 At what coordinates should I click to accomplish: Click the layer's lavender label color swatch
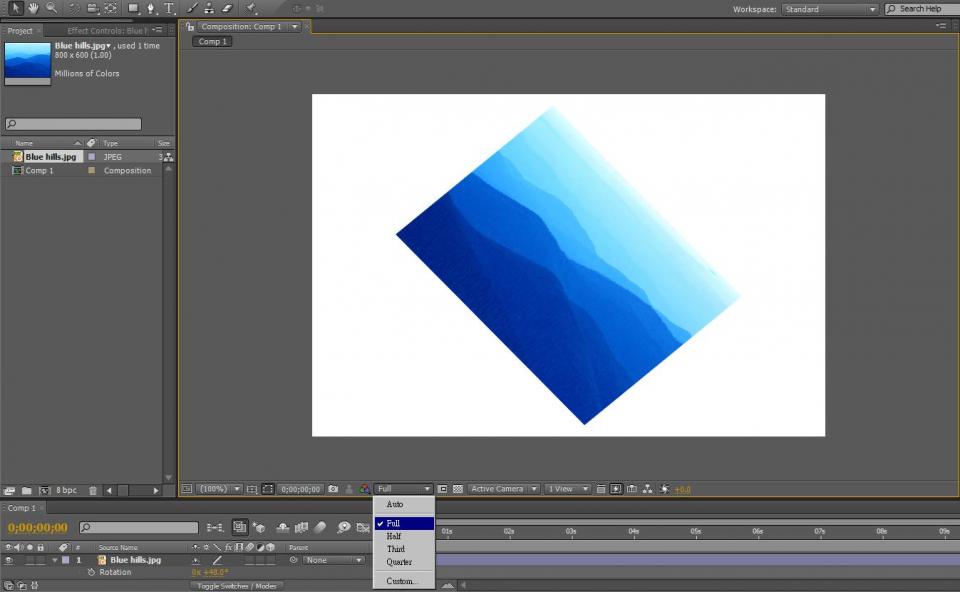coord(66,560)
